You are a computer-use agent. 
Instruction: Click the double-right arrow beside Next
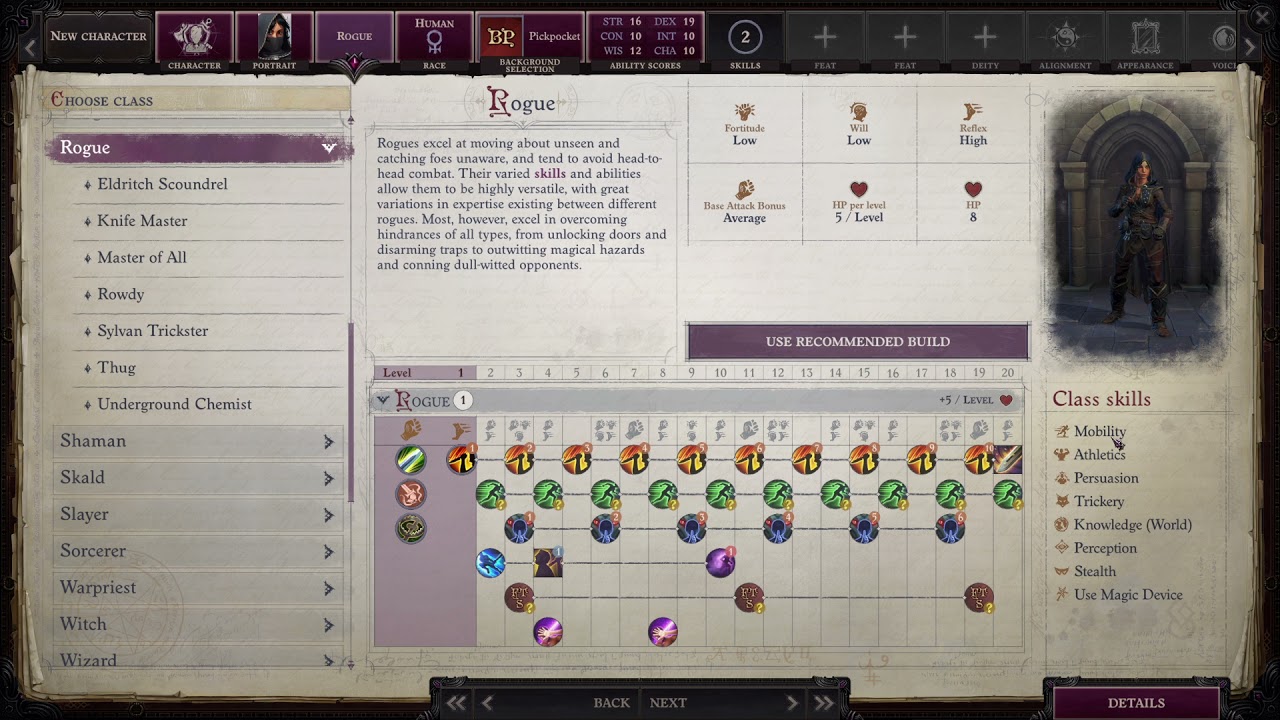824,703
